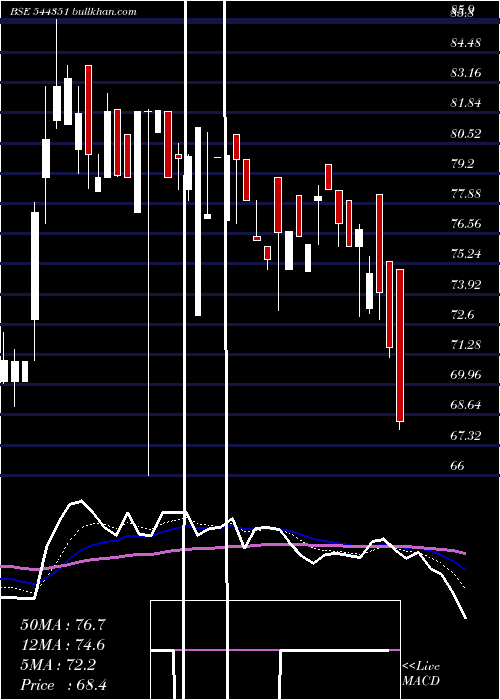Image resolution: width=500 pixels, height=700 pixels.
Task: Click the 67.32 price axis label
Action: click(x=466, y=435)
